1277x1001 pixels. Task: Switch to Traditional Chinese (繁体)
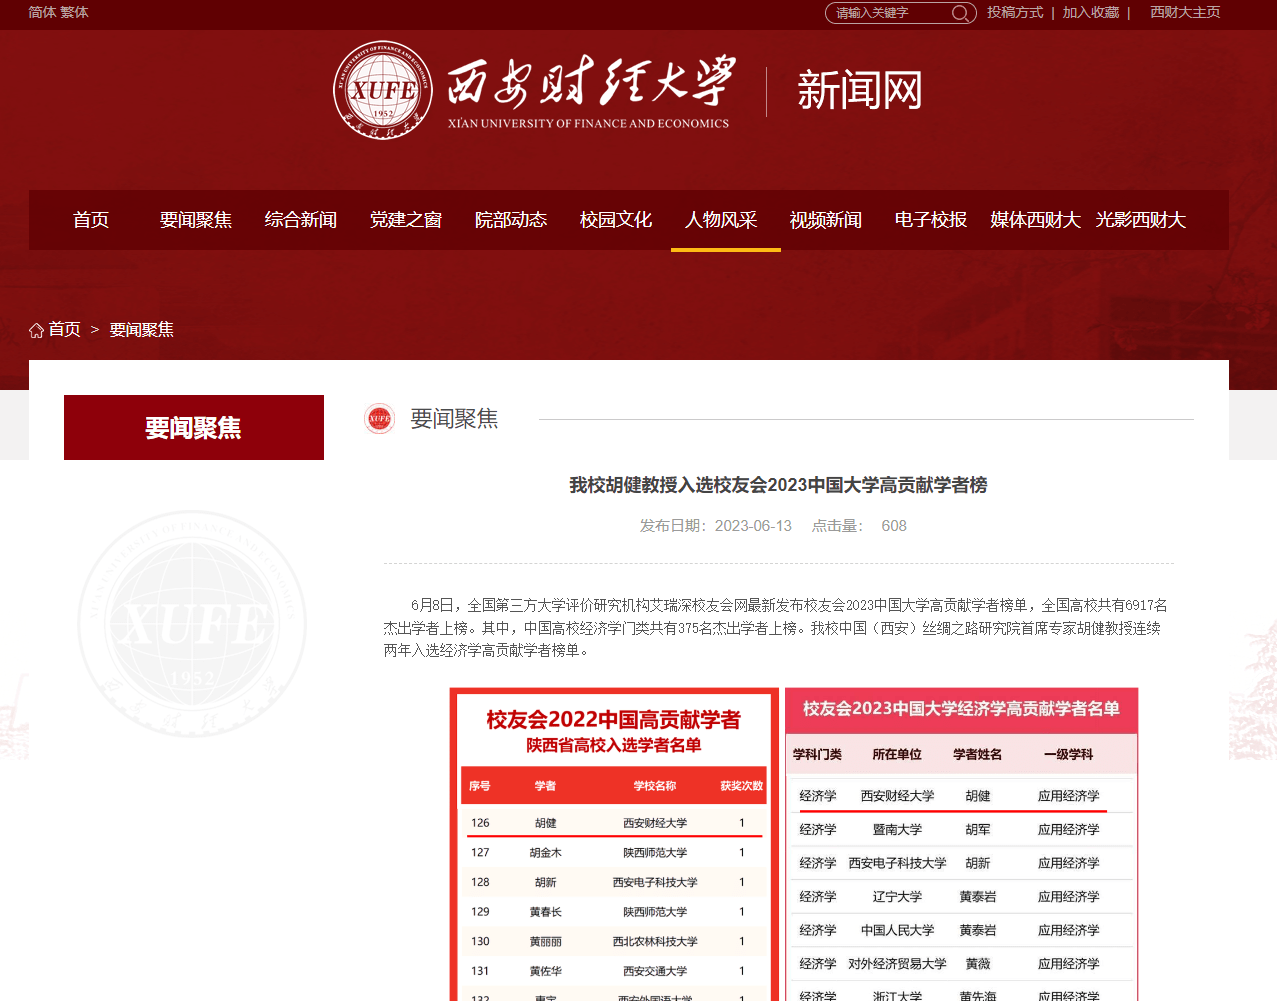click(x=74, y=13)
